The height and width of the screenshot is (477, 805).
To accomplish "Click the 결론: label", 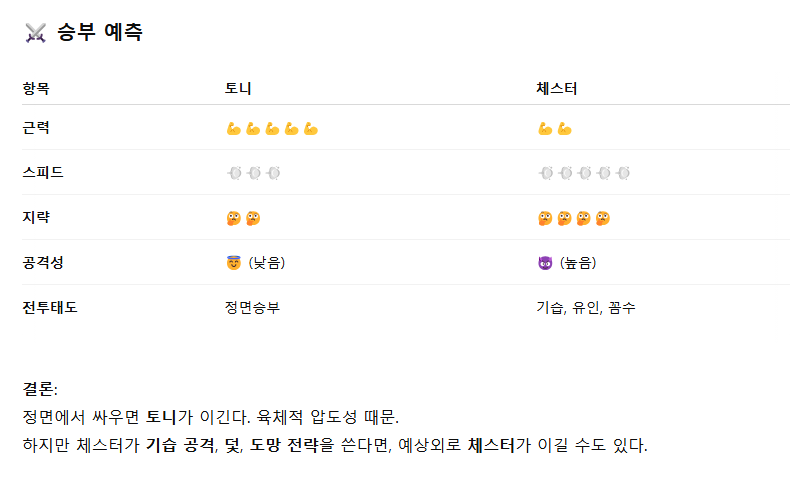I will click(x=40, y=389).
